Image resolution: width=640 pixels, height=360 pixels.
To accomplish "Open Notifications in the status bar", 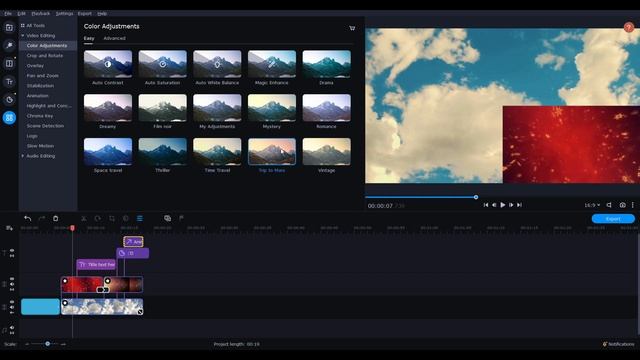I will point(618,344).
